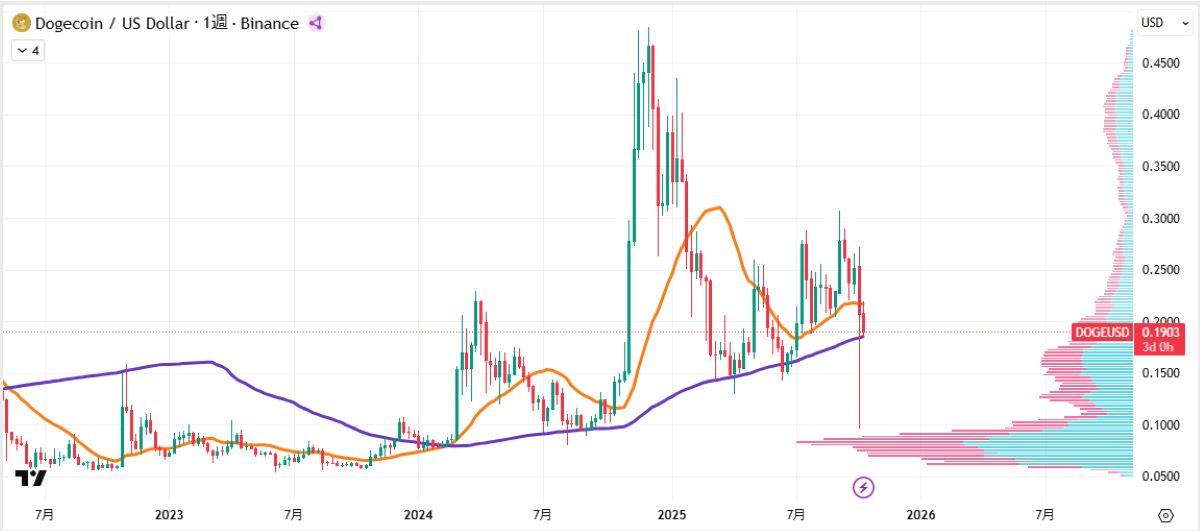Click the 0.0500 price axis label
This screenshot has width=1200, height=531.
click(x=1159, y=477)
